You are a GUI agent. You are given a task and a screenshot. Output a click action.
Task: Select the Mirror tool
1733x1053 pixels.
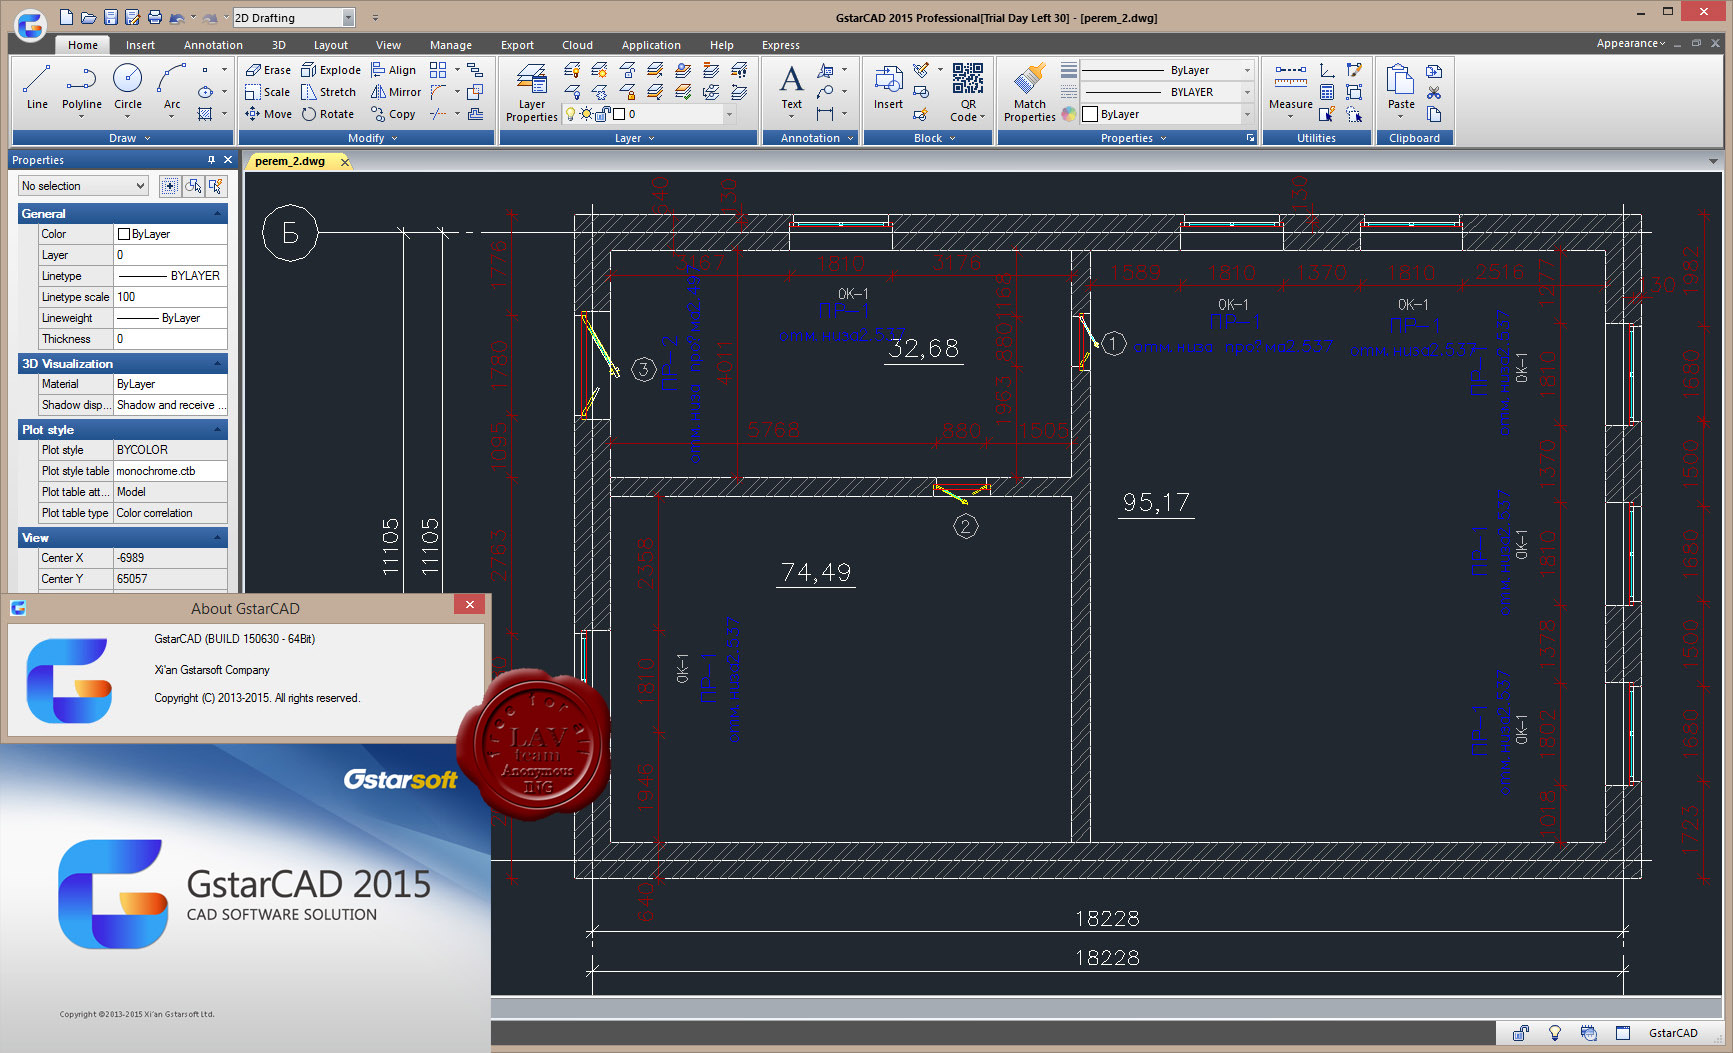pos(396,92)
